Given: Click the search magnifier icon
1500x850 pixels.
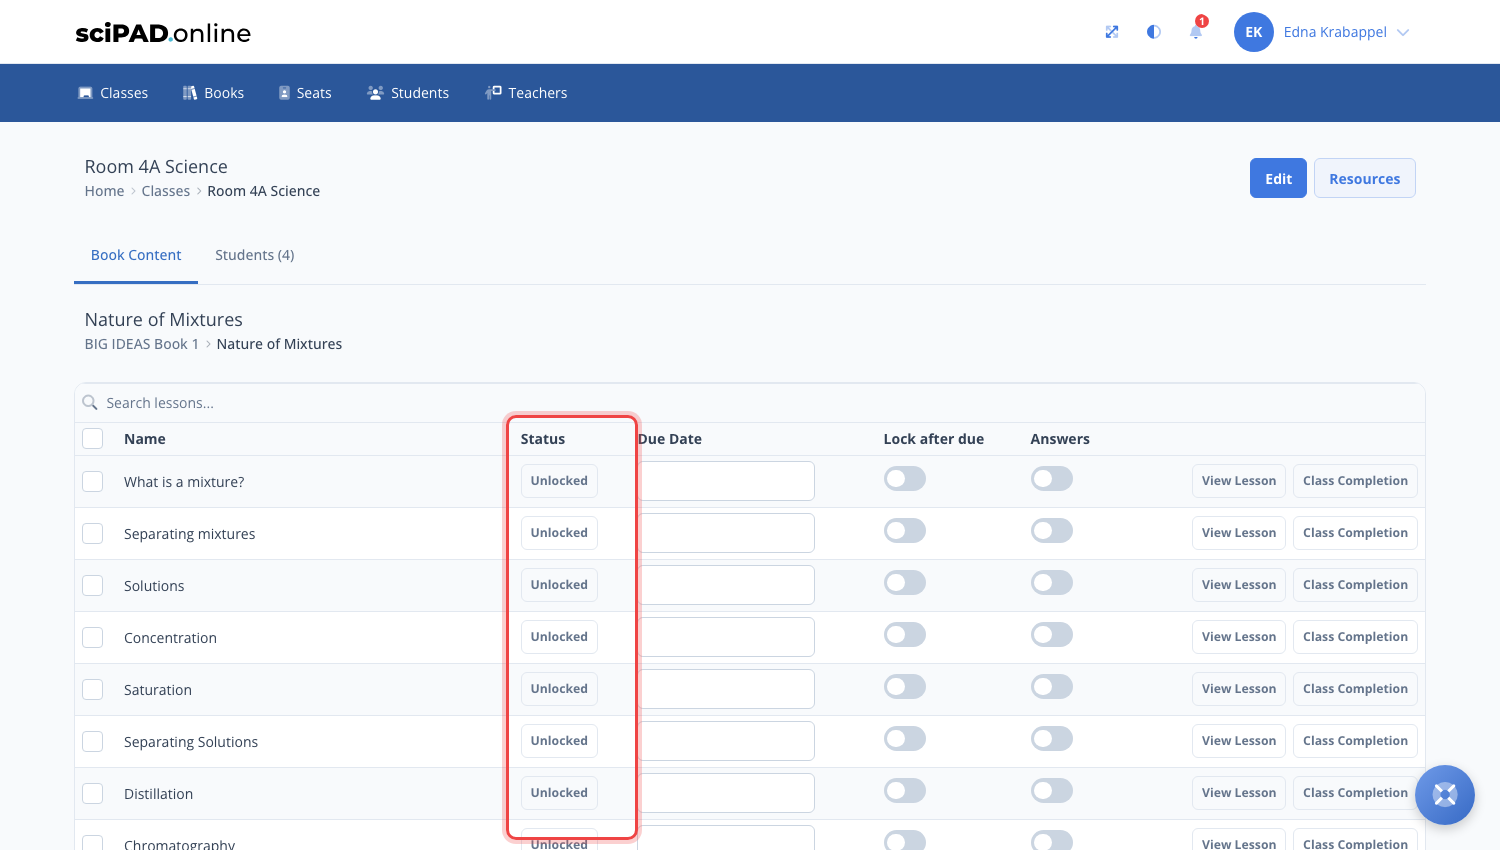Looking at the screenshot, I should tap(90, 403).
